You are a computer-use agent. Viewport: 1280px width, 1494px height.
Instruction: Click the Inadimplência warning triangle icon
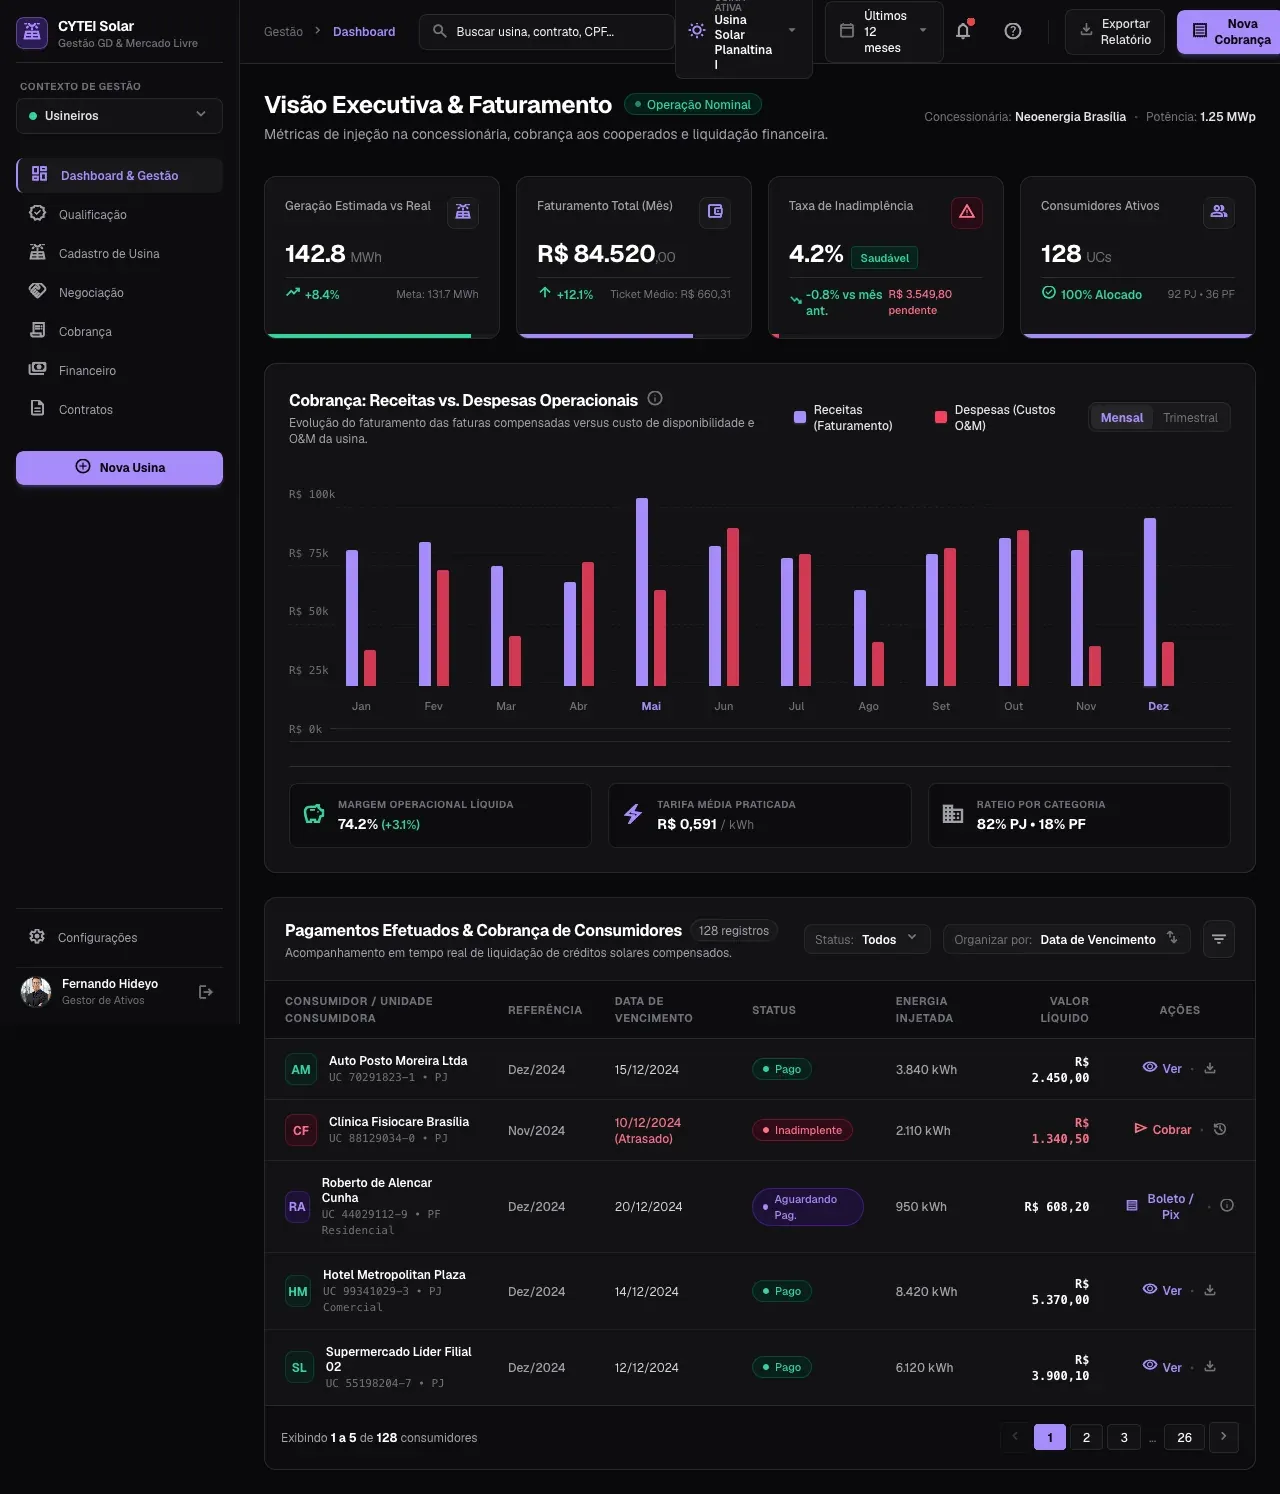point(967,212)
